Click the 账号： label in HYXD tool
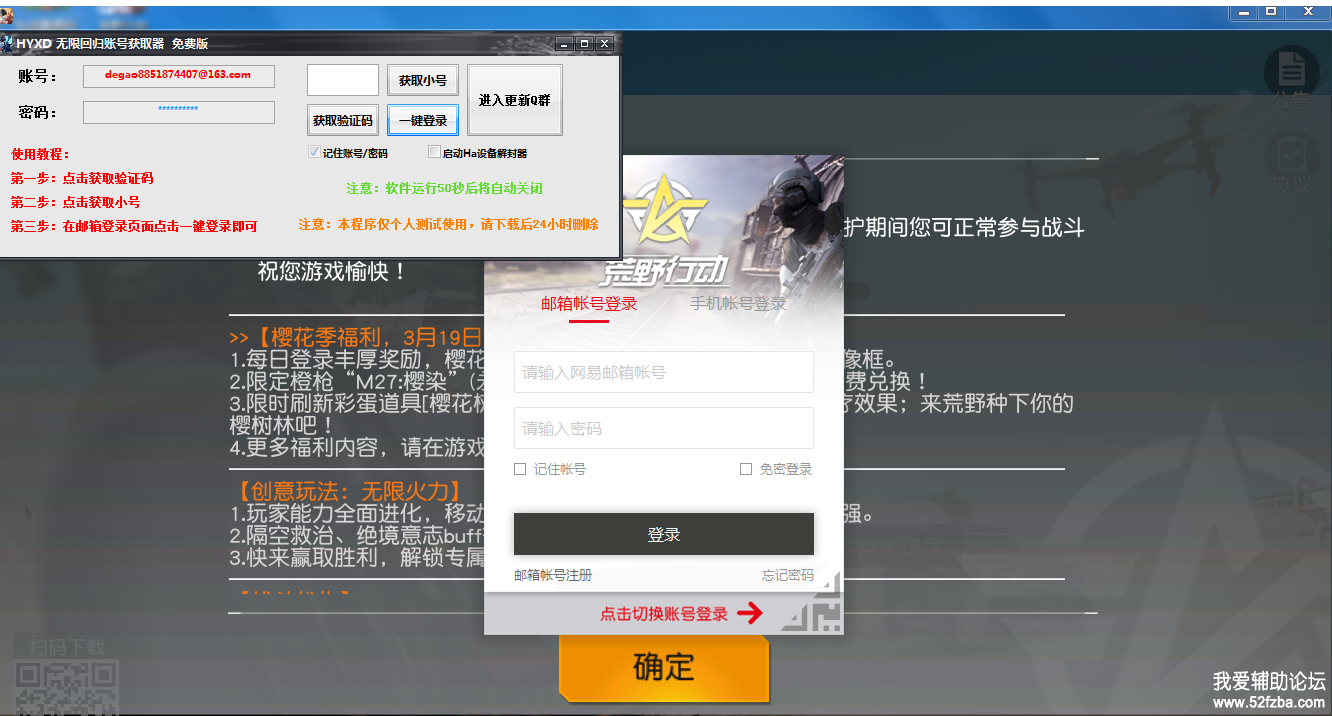Screen dimensions: 1332x716 click(38, 76)
